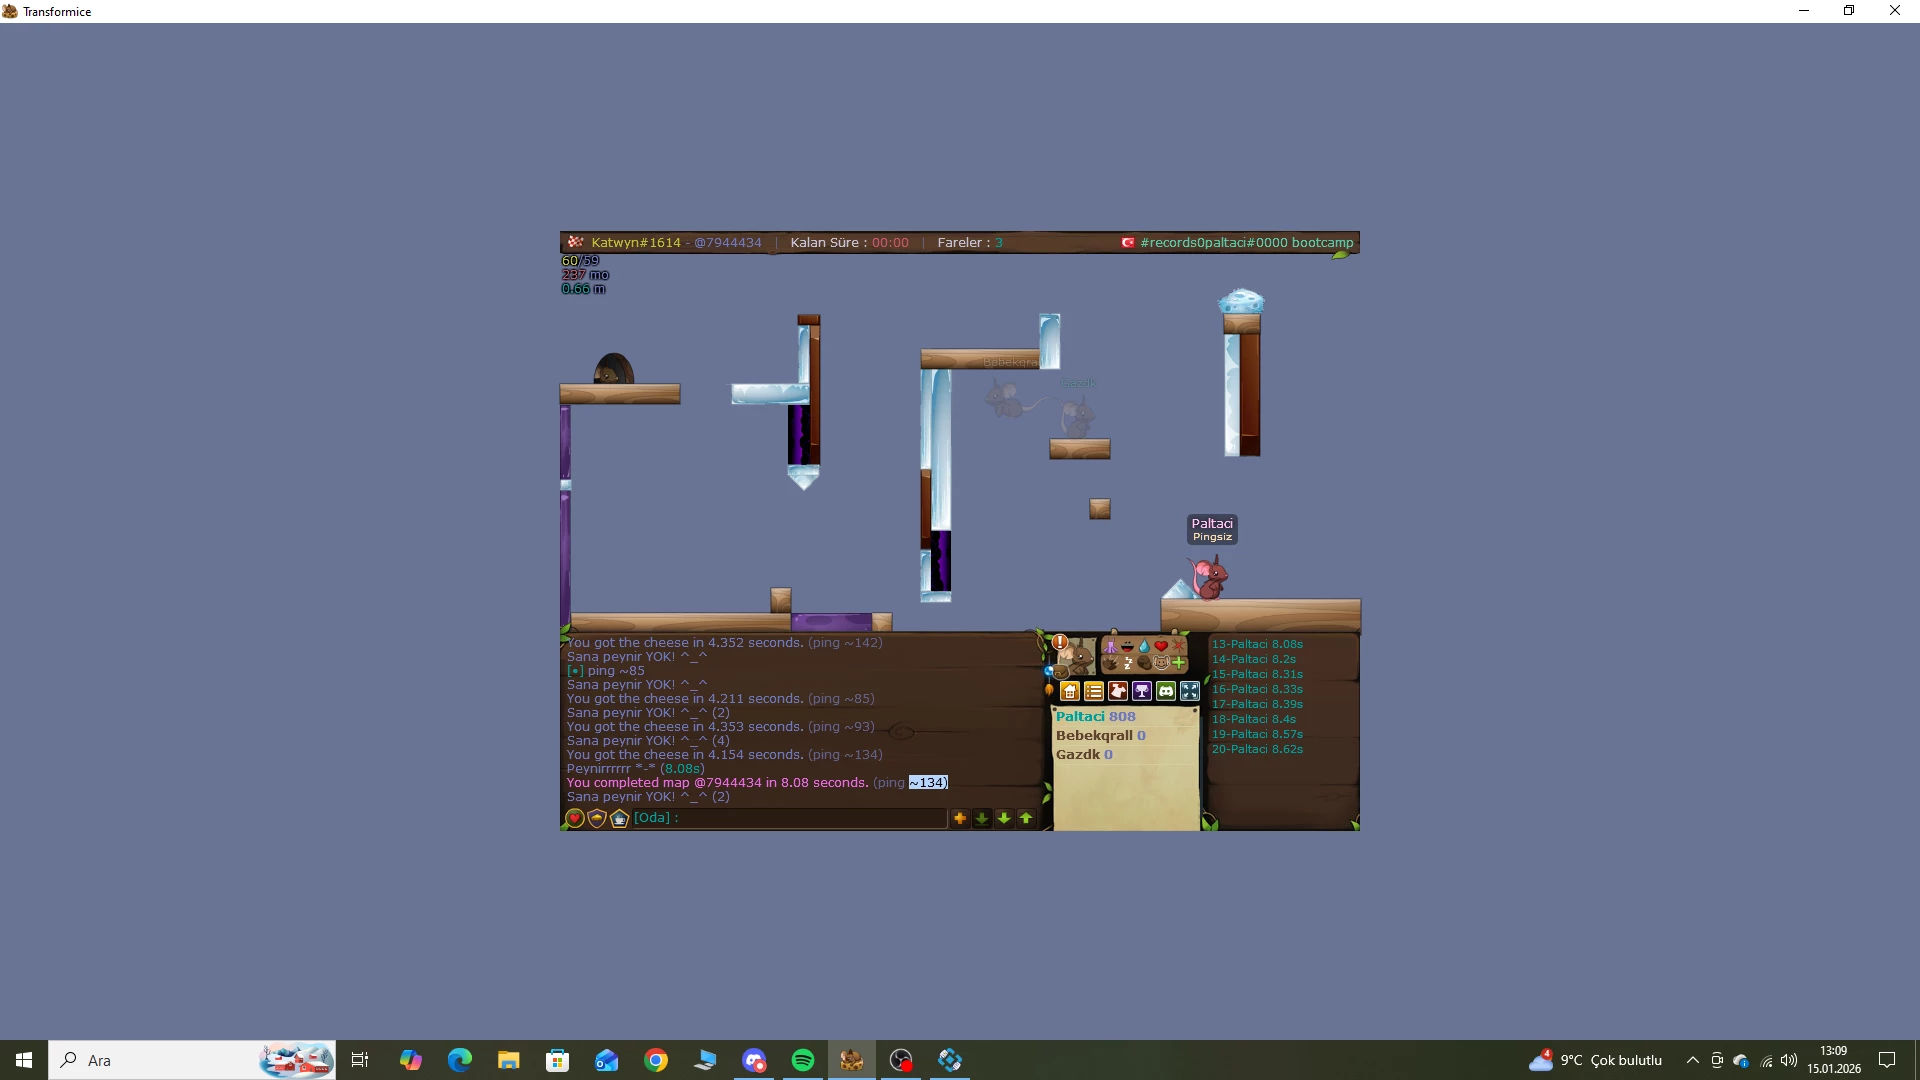Click the Ara taskbar search box

coord(192,1060)
